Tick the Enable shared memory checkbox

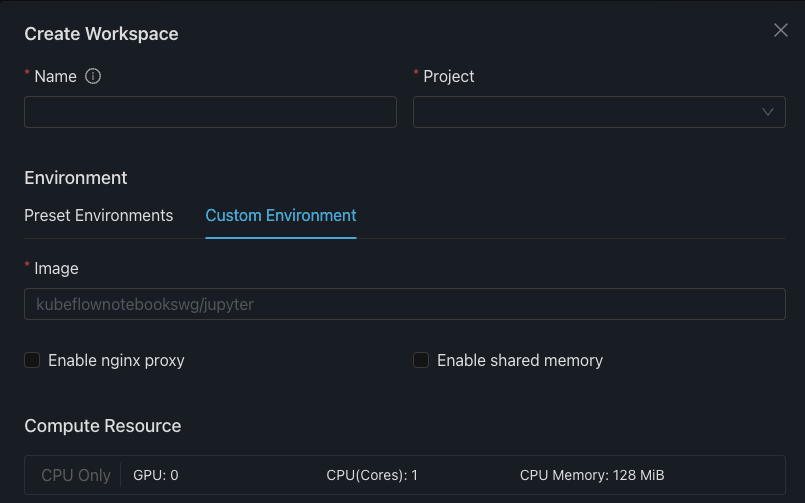pos(421,360)
